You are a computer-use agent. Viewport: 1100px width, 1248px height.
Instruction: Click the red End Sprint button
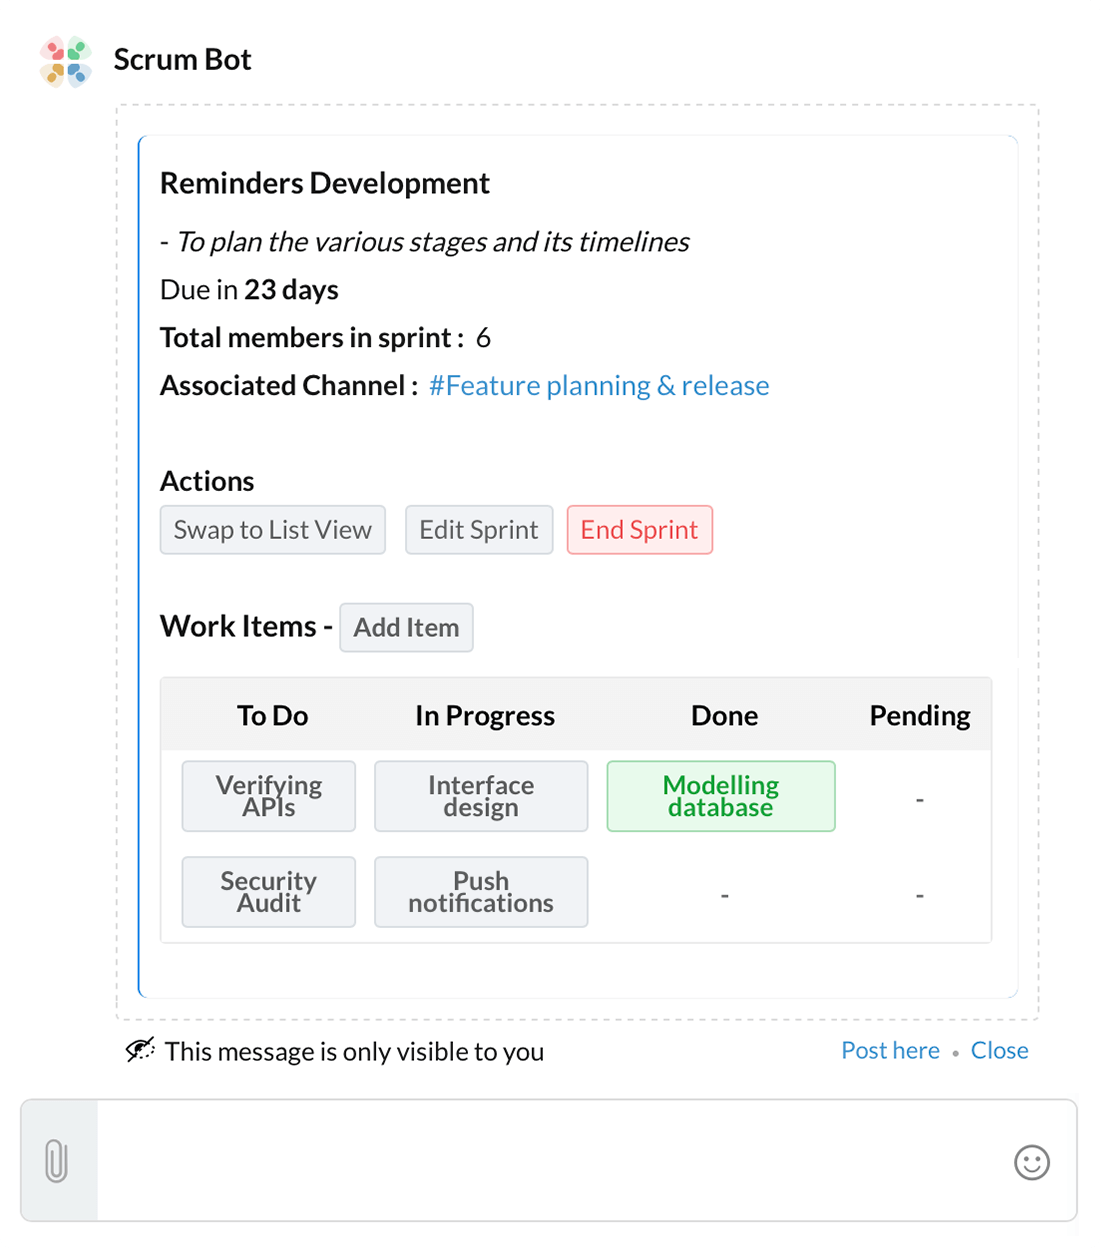pos(640,530)
